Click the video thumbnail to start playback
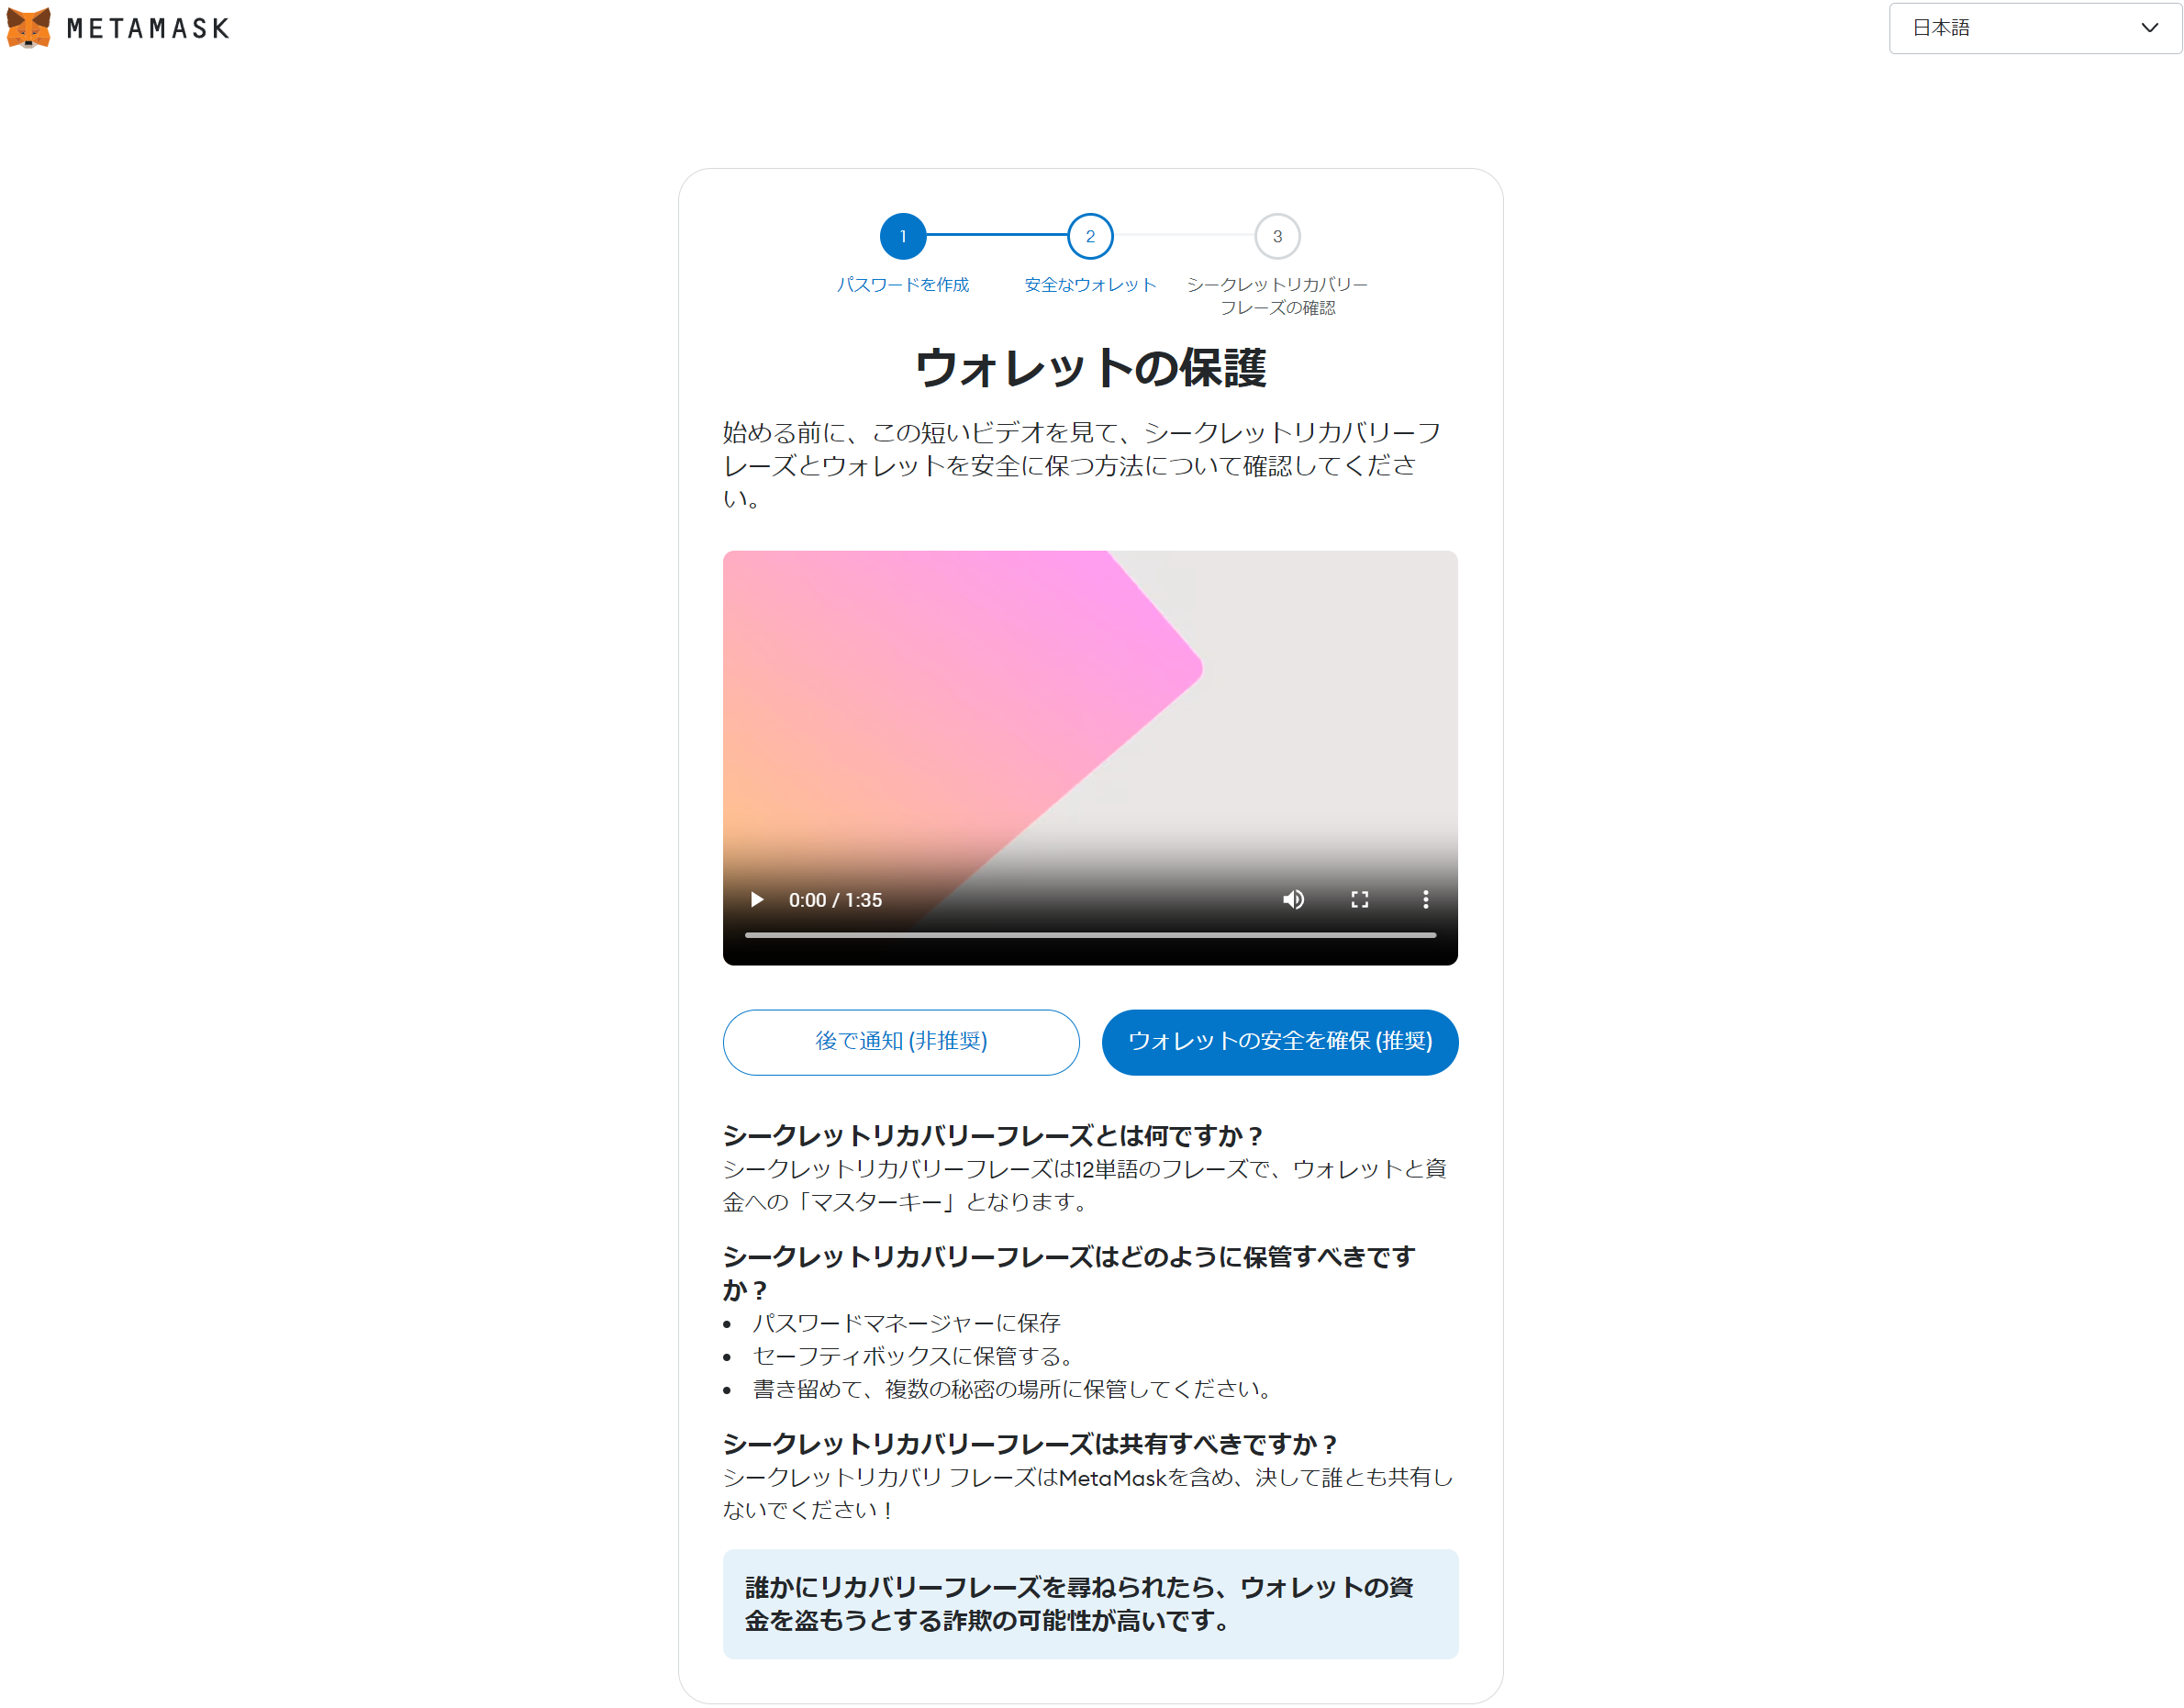Viewport: 2184px width, 1708px height. [1090, 700]
